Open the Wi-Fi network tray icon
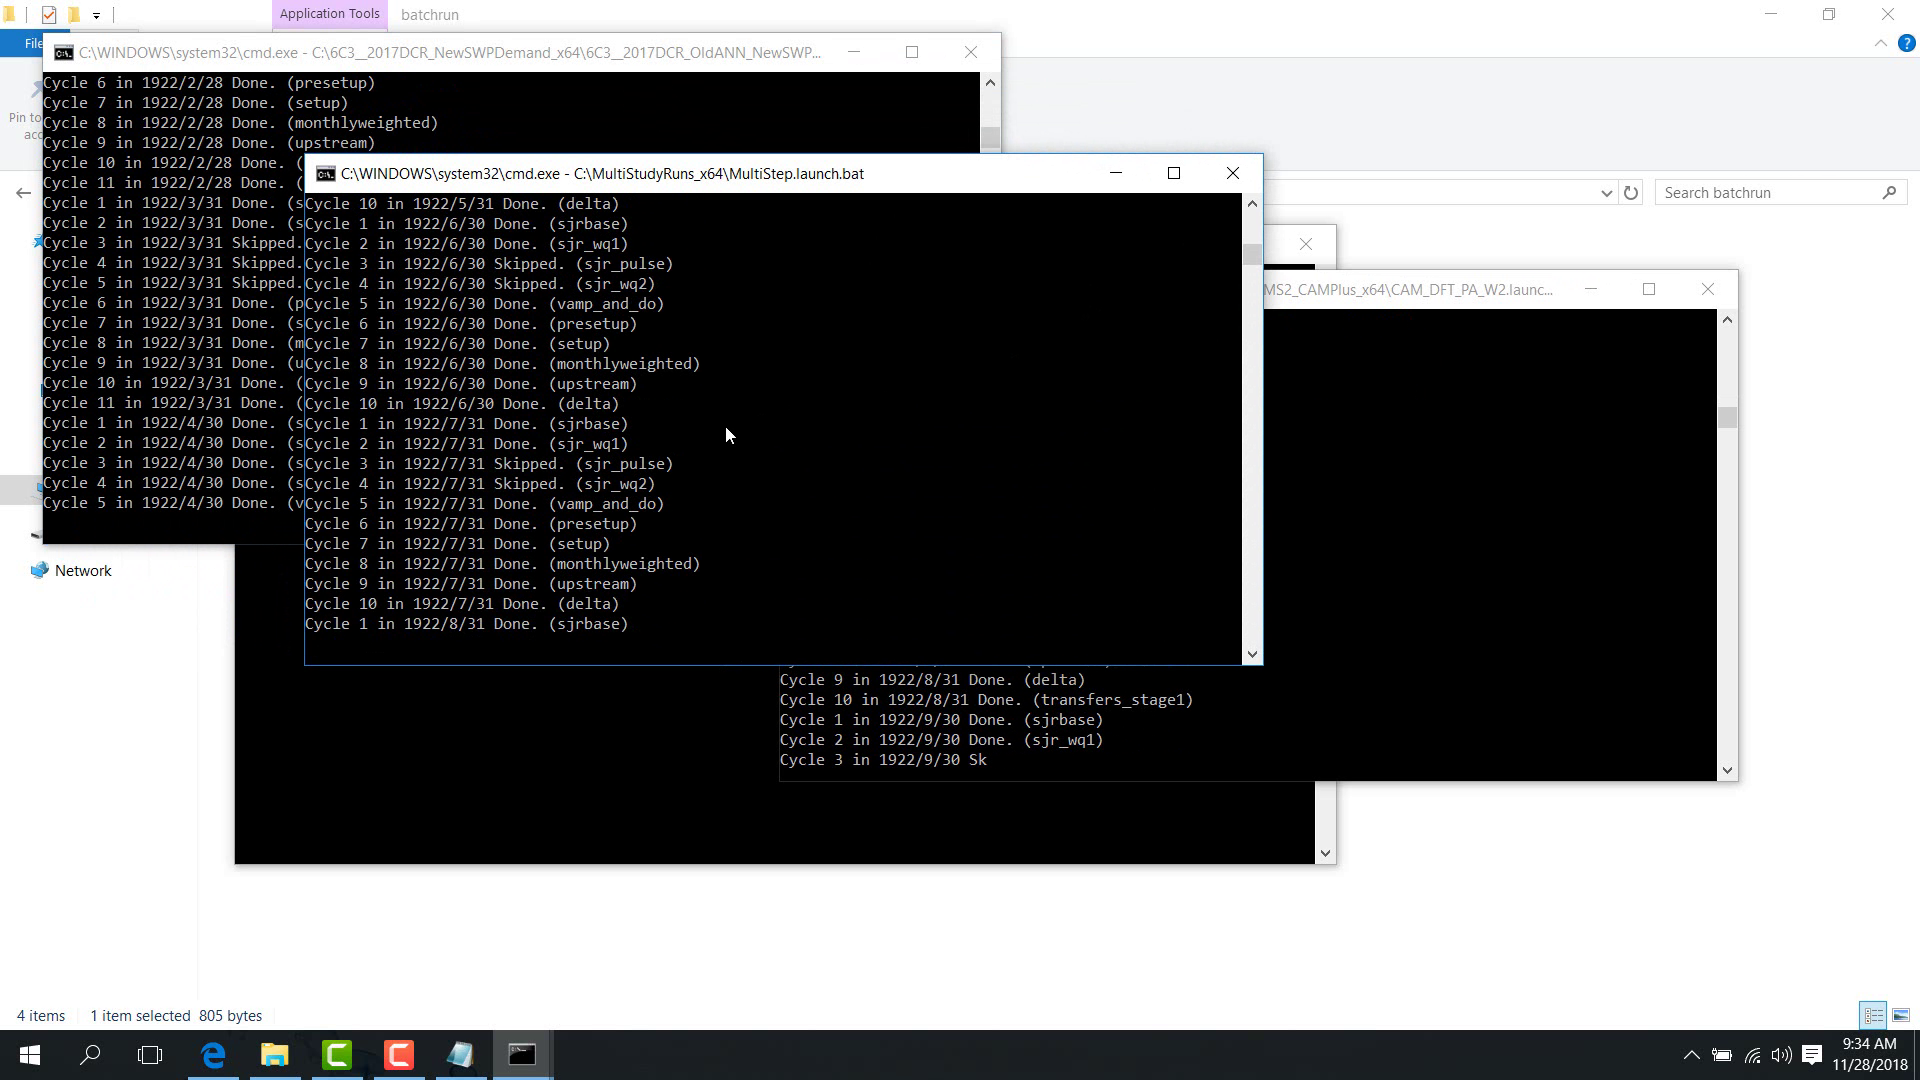1920x1080 pixels. coord(1752,1055)
